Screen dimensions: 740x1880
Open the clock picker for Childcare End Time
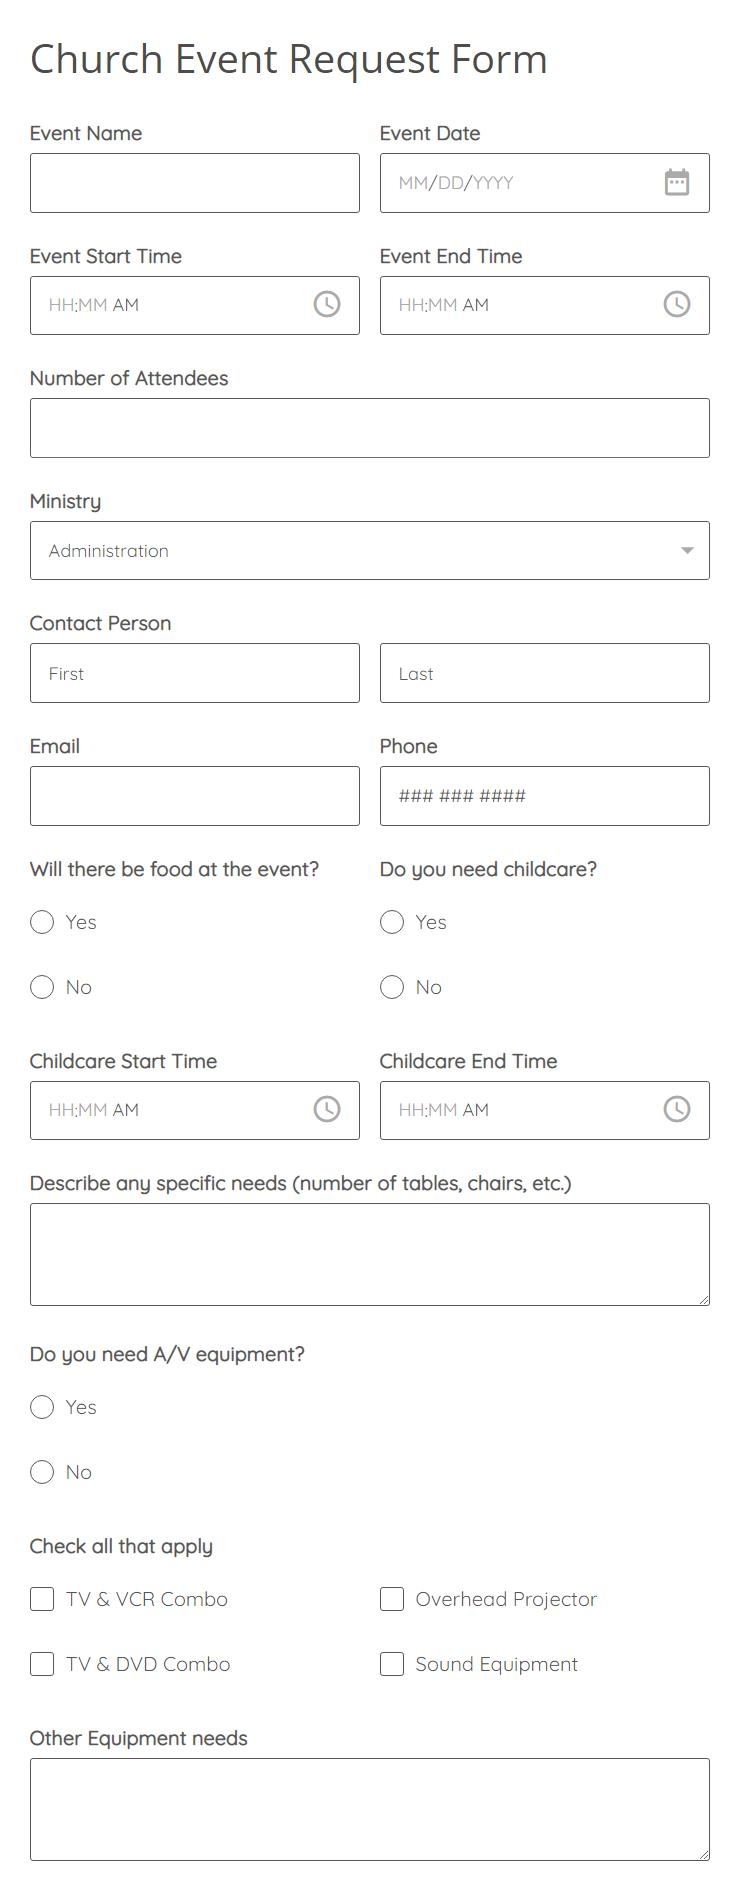[677, 1109]
